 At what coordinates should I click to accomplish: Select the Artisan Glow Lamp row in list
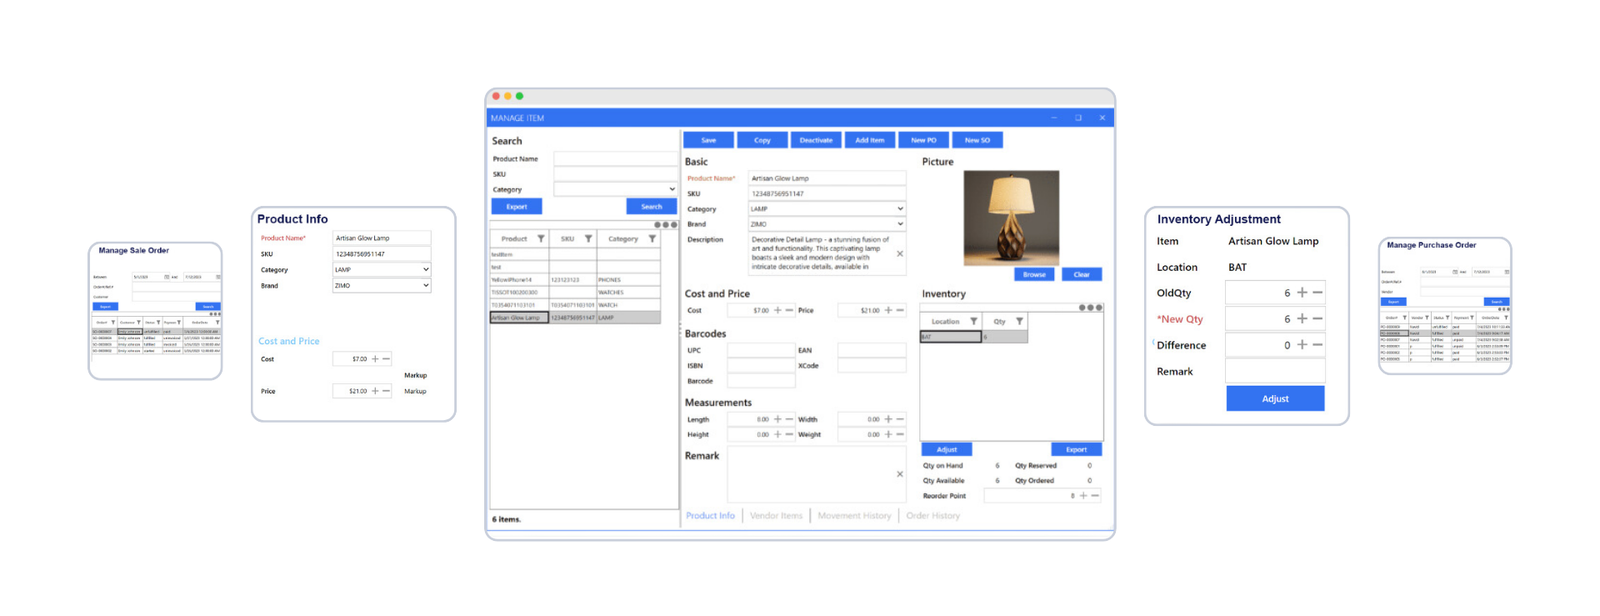tap(575, 318)
